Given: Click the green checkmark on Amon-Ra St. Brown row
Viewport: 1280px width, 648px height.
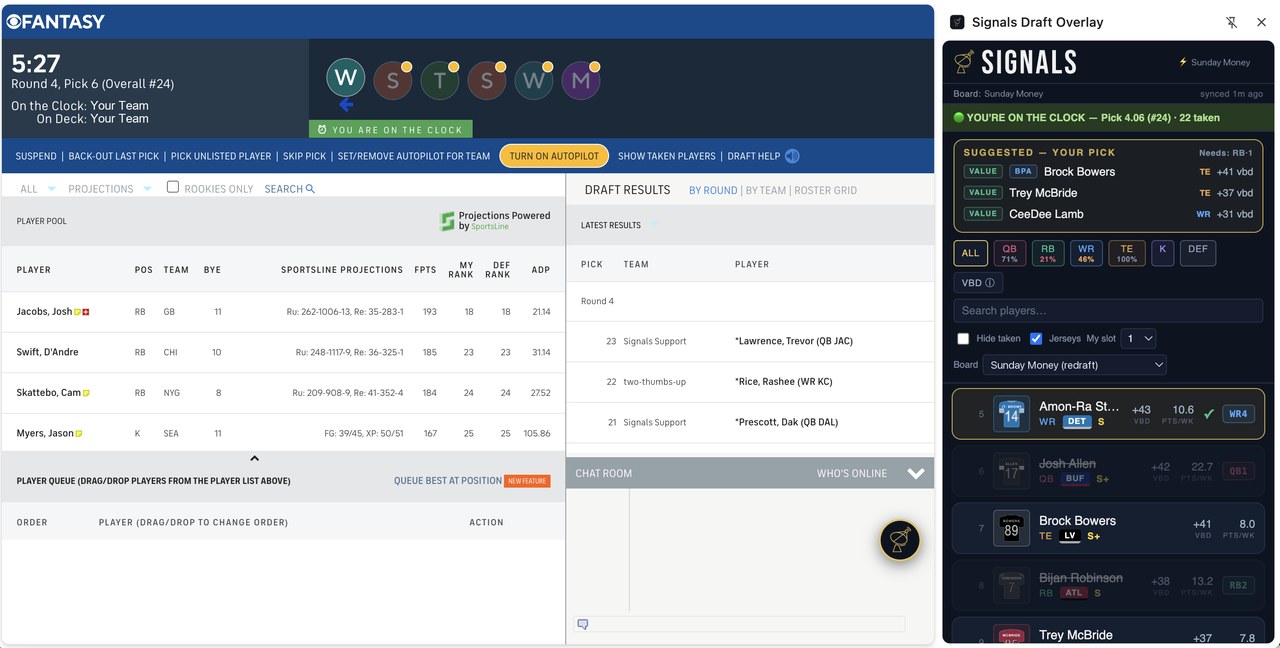Looking at the screenshot, I should [1208, 414].
